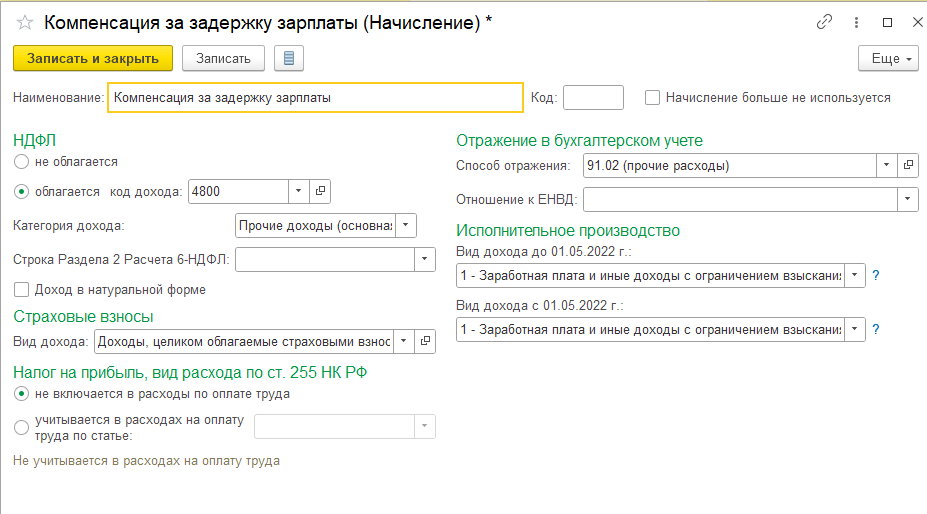Check 'Доход в натуральной форме'

21,290
